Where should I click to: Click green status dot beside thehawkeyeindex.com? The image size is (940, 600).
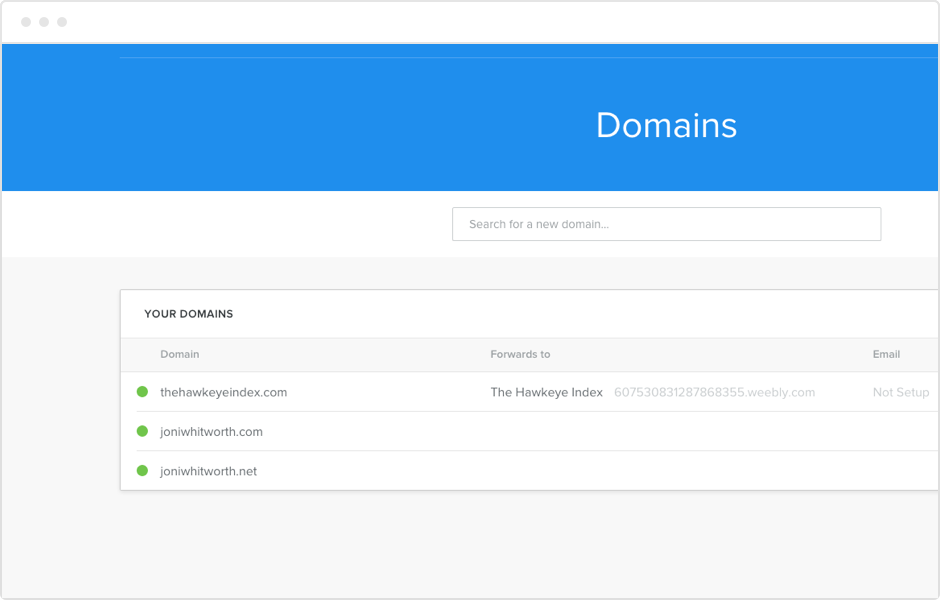point(142,392)
